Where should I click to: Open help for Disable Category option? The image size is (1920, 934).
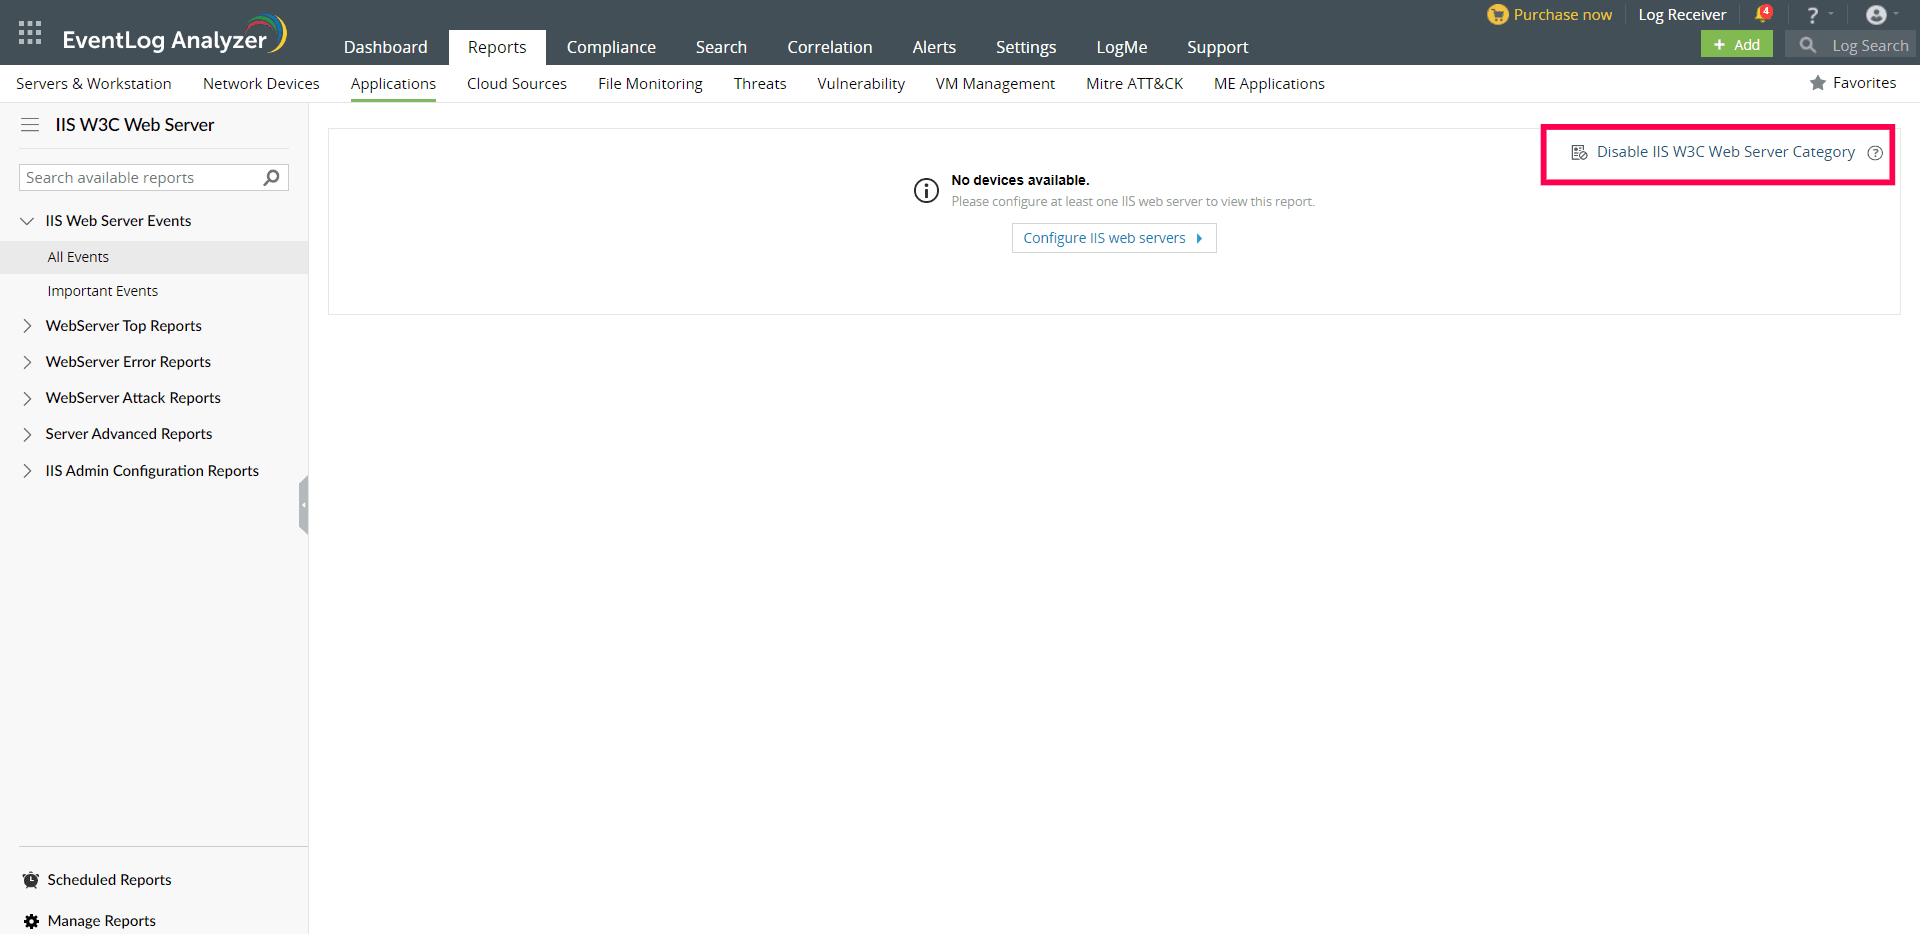1875,153
